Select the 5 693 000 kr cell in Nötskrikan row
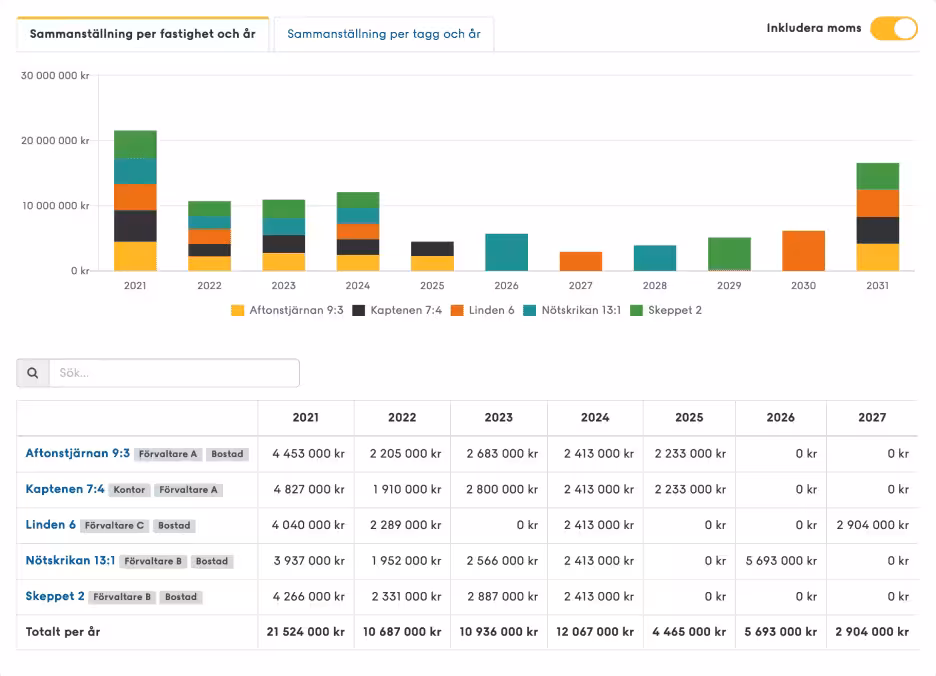 coord(781,561)
